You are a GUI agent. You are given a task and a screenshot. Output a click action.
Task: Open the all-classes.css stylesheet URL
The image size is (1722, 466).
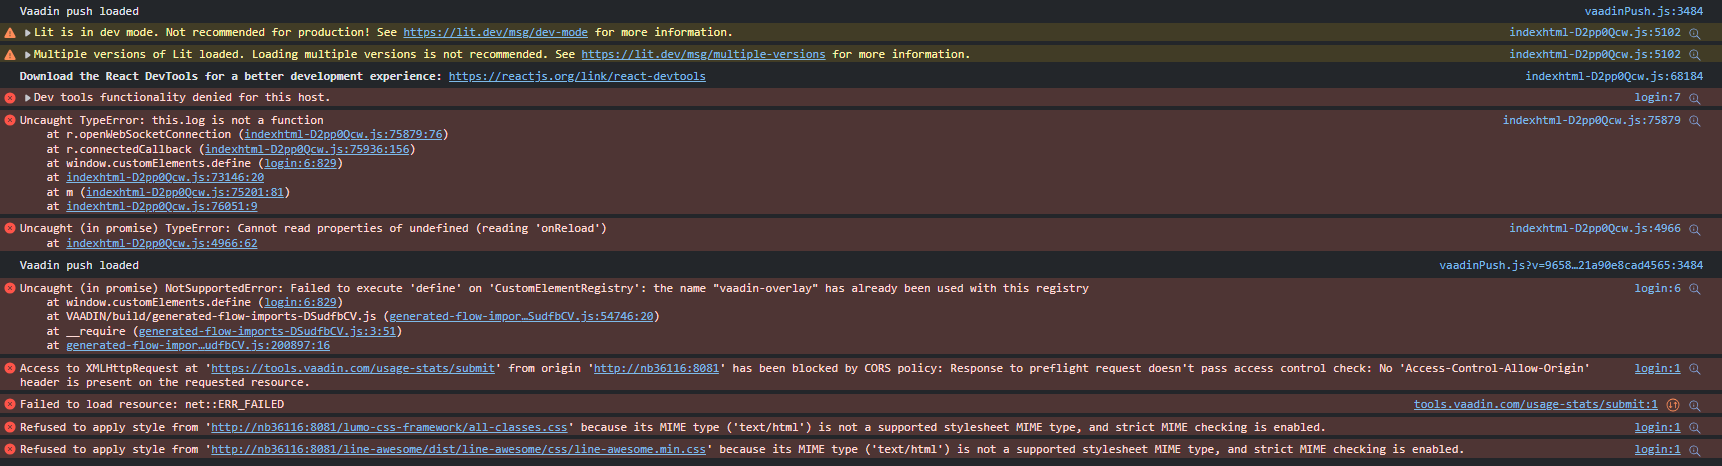[x=389, y=428]
